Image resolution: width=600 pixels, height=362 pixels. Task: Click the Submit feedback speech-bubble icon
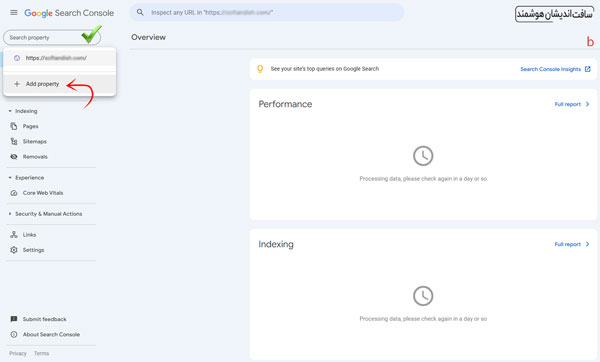(x=14, y=319)
